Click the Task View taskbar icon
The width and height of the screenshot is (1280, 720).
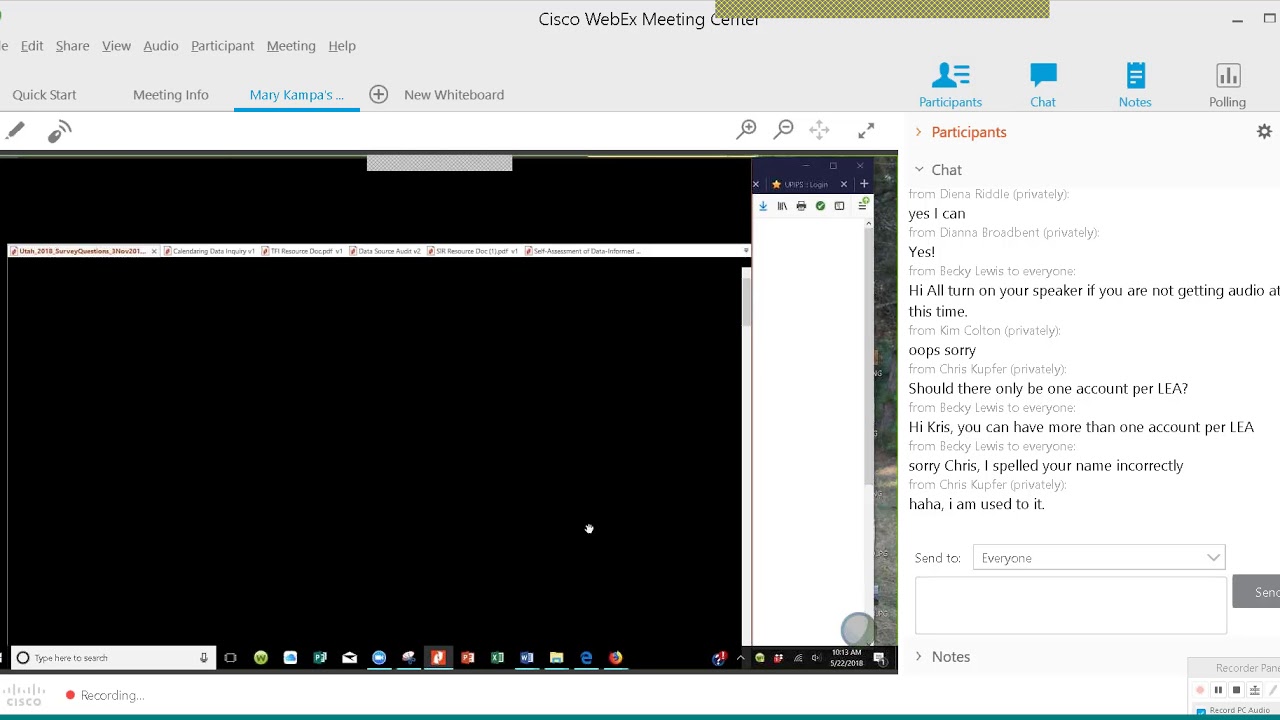230,658
